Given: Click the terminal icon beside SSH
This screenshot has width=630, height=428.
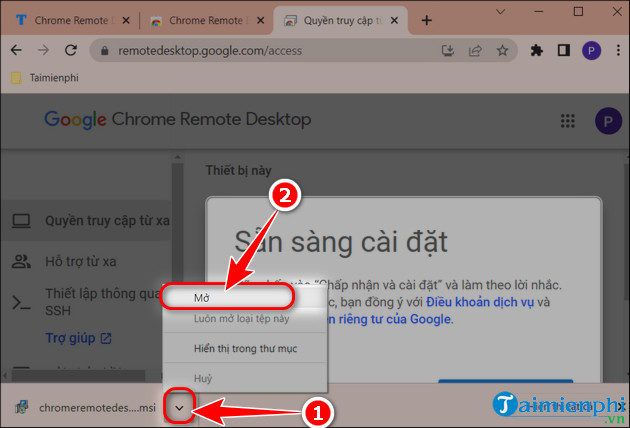Looking at the screenshot, I should 21,302.
